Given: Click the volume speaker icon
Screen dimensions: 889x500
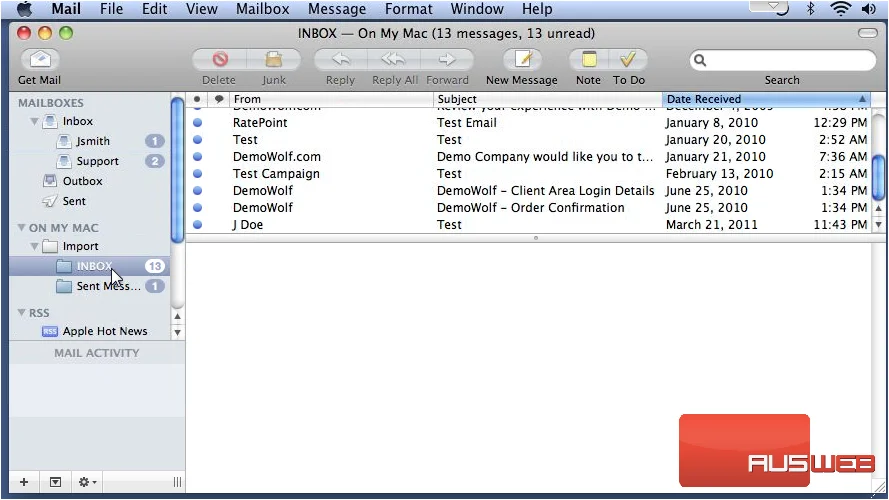Looking at the screenshot, I should tap(869, 9).
